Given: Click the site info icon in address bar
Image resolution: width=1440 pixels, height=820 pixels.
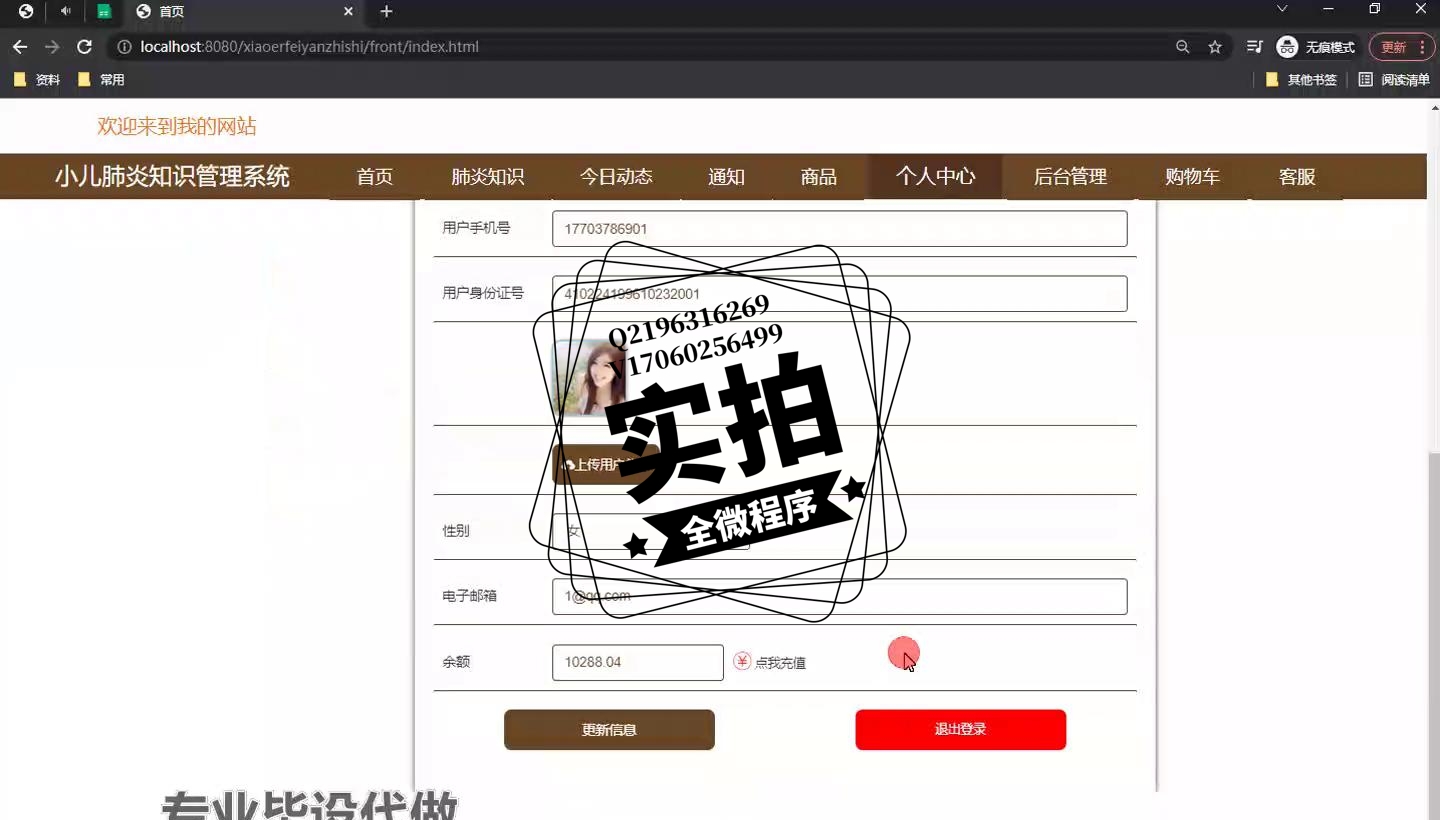Looking at the screenshot, I should [124, 47].
